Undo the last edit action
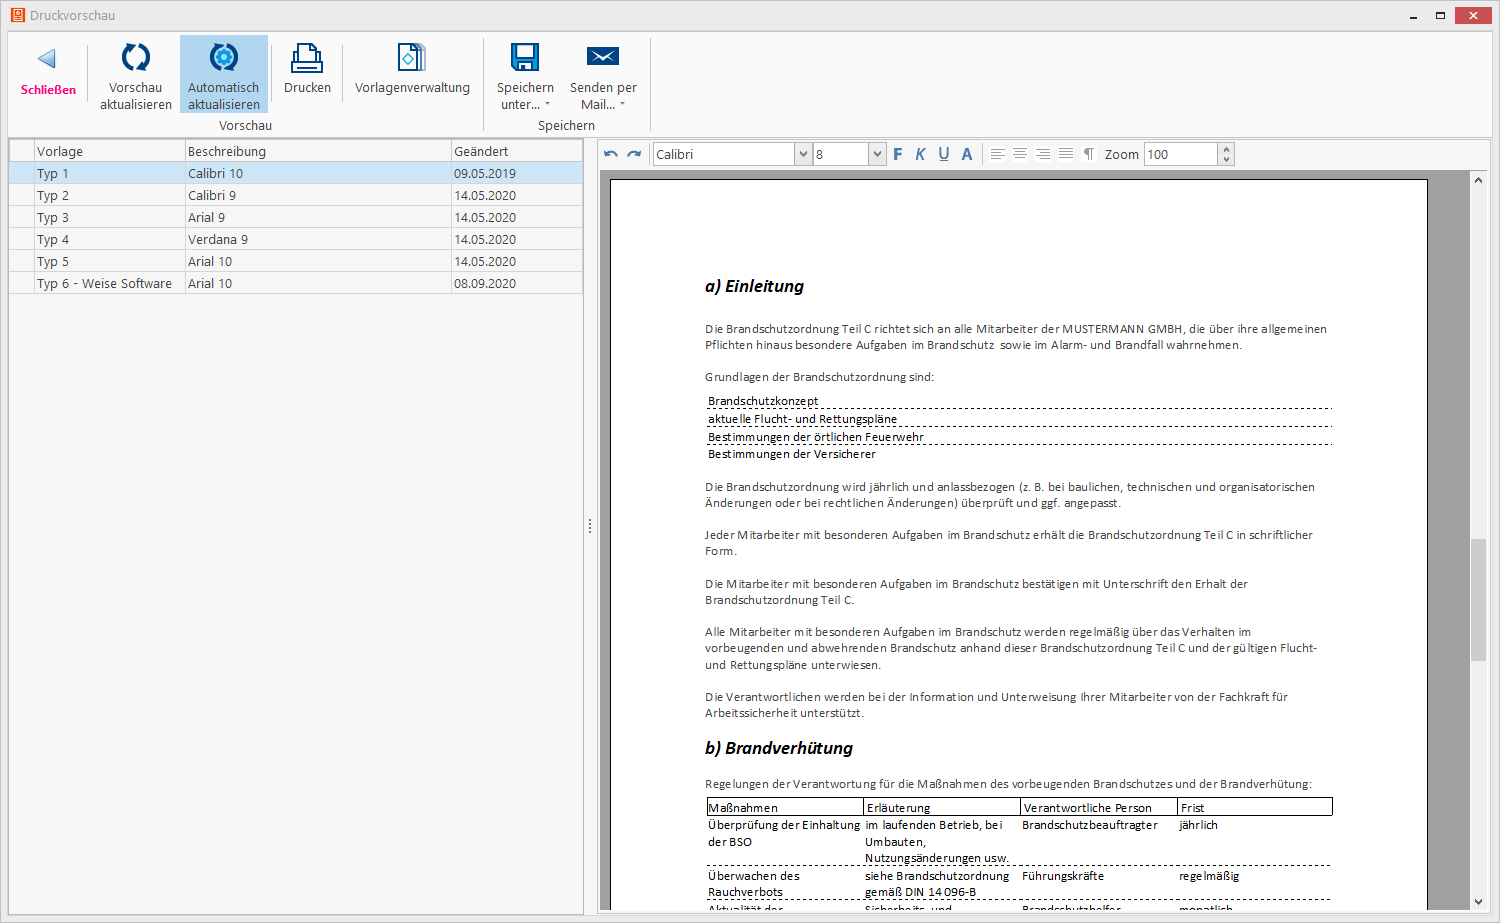Screen dimensions: 1500x923 pos(610,154)
